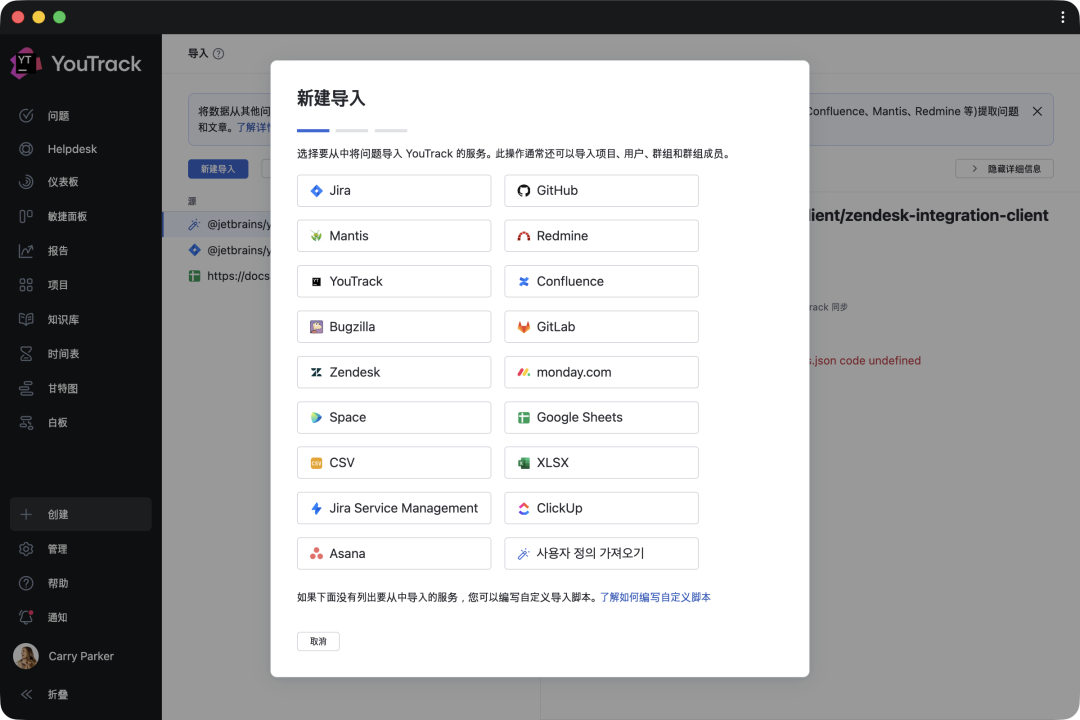Select Zendesk import option
The image size is (1080, 720).
point(394,372)
